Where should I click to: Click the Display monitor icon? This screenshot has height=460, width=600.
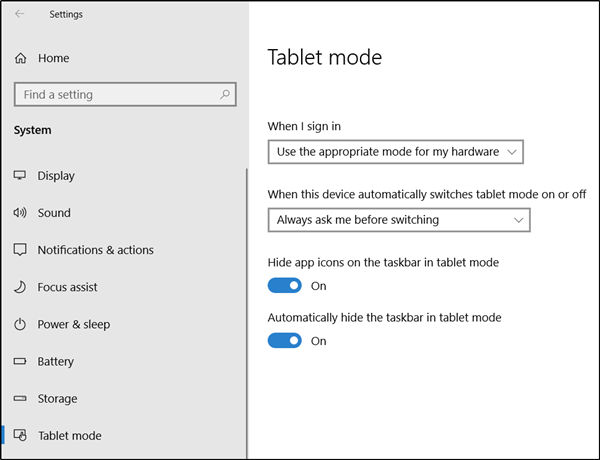click(x=20, y=176)
